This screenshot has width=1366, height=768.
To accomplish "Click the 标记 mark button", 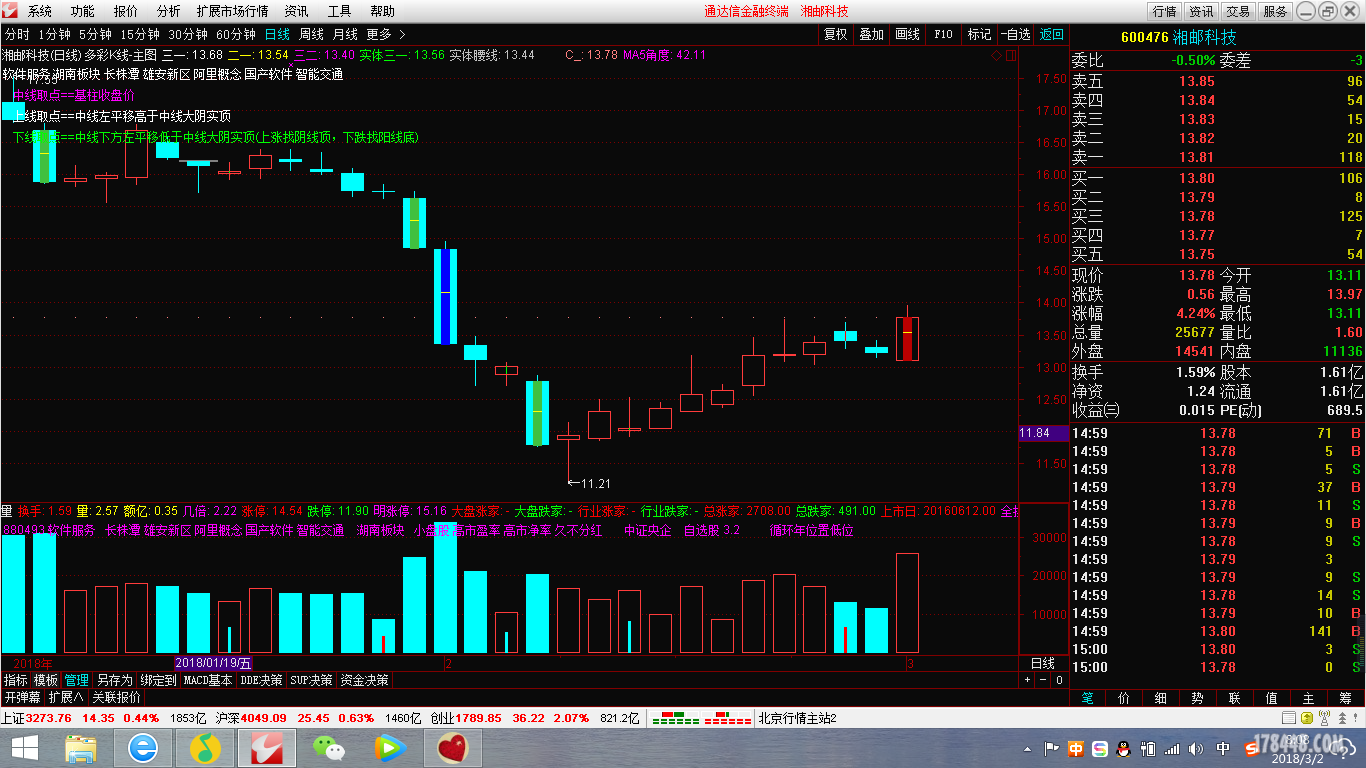I will click(979, 34).
